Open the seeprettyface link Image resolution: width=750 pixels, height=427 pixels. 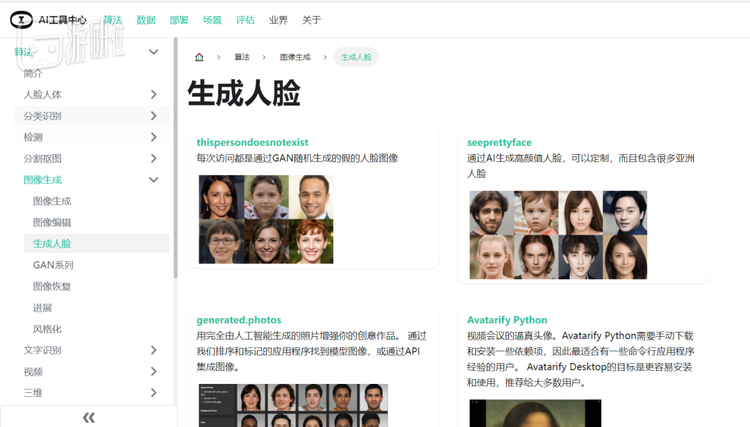pyautogui.click(x=499, y=142)
